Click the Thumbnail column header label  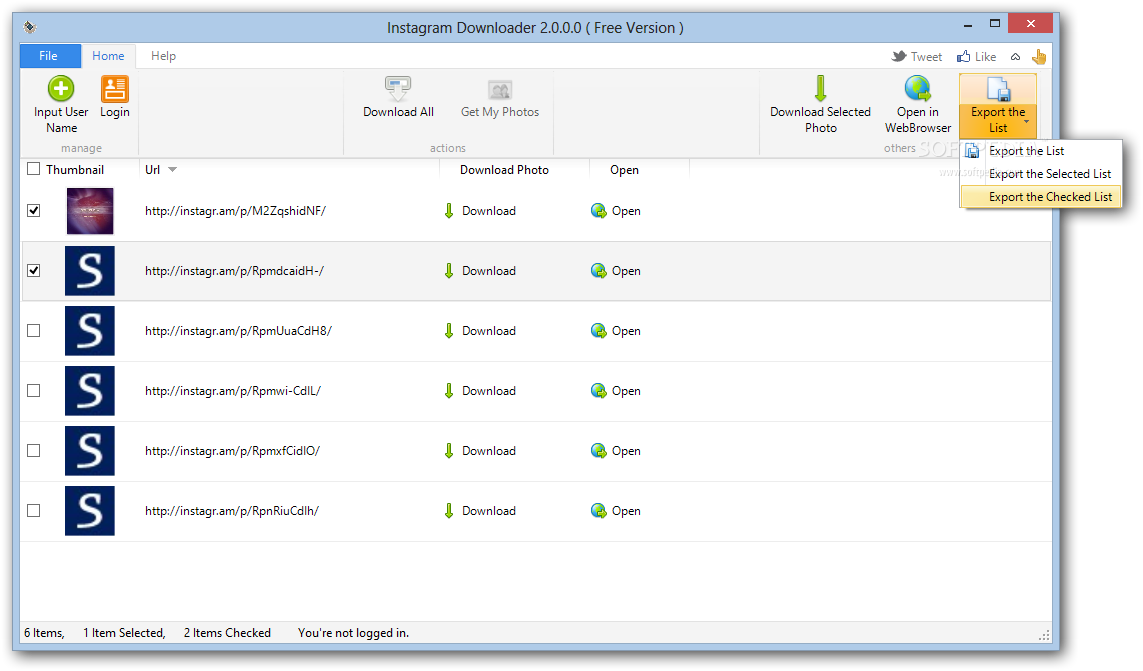click(75, 169)
